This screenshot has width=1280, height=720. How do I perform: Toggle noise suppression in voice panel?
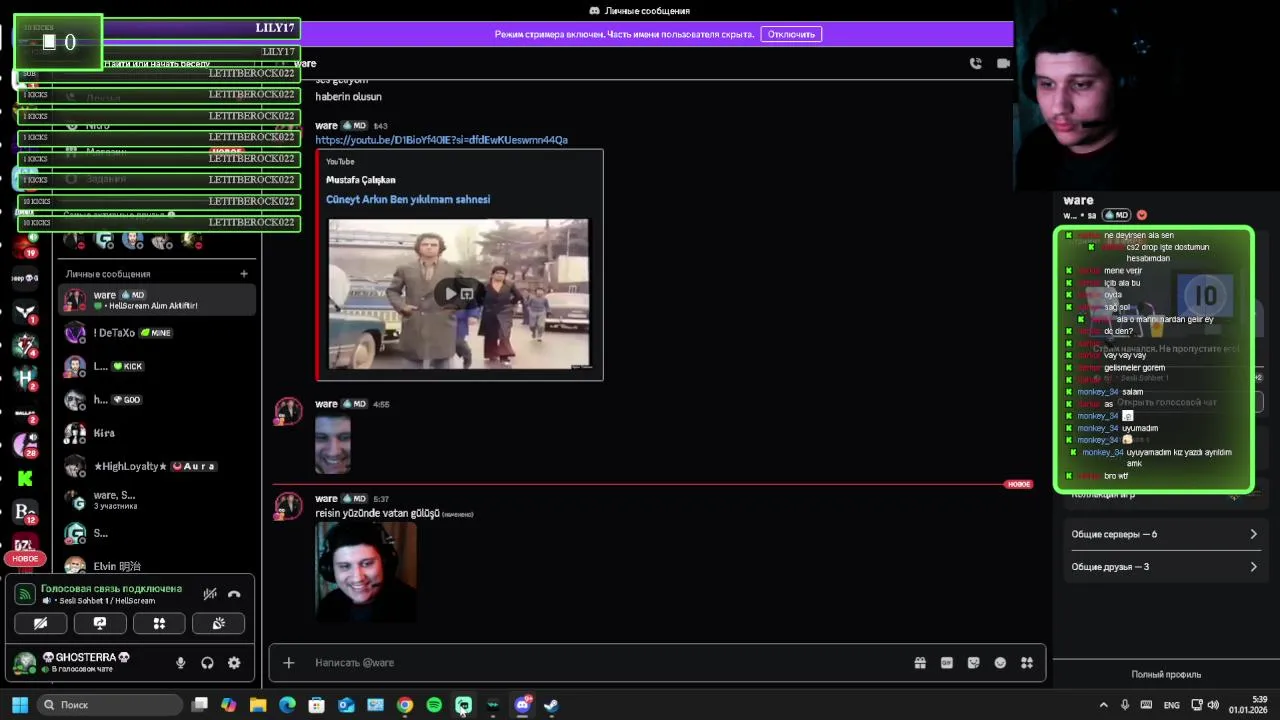(x=210, y=594)
